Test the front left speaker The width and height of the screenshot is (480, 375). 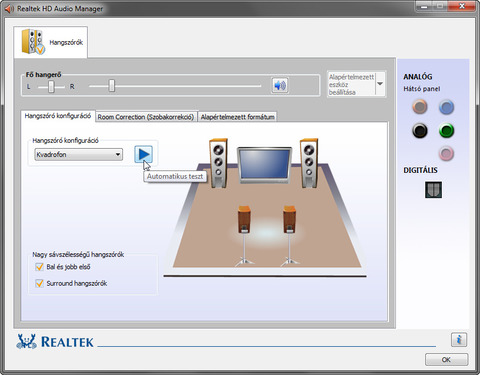point(218,163)
